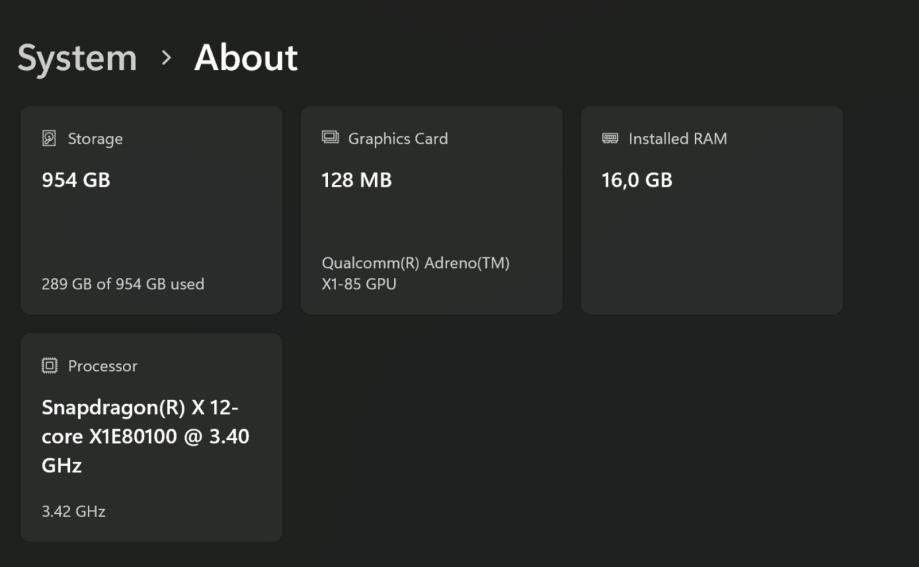Click the Graphics Card label
The image size is (919, 567).
398,139
